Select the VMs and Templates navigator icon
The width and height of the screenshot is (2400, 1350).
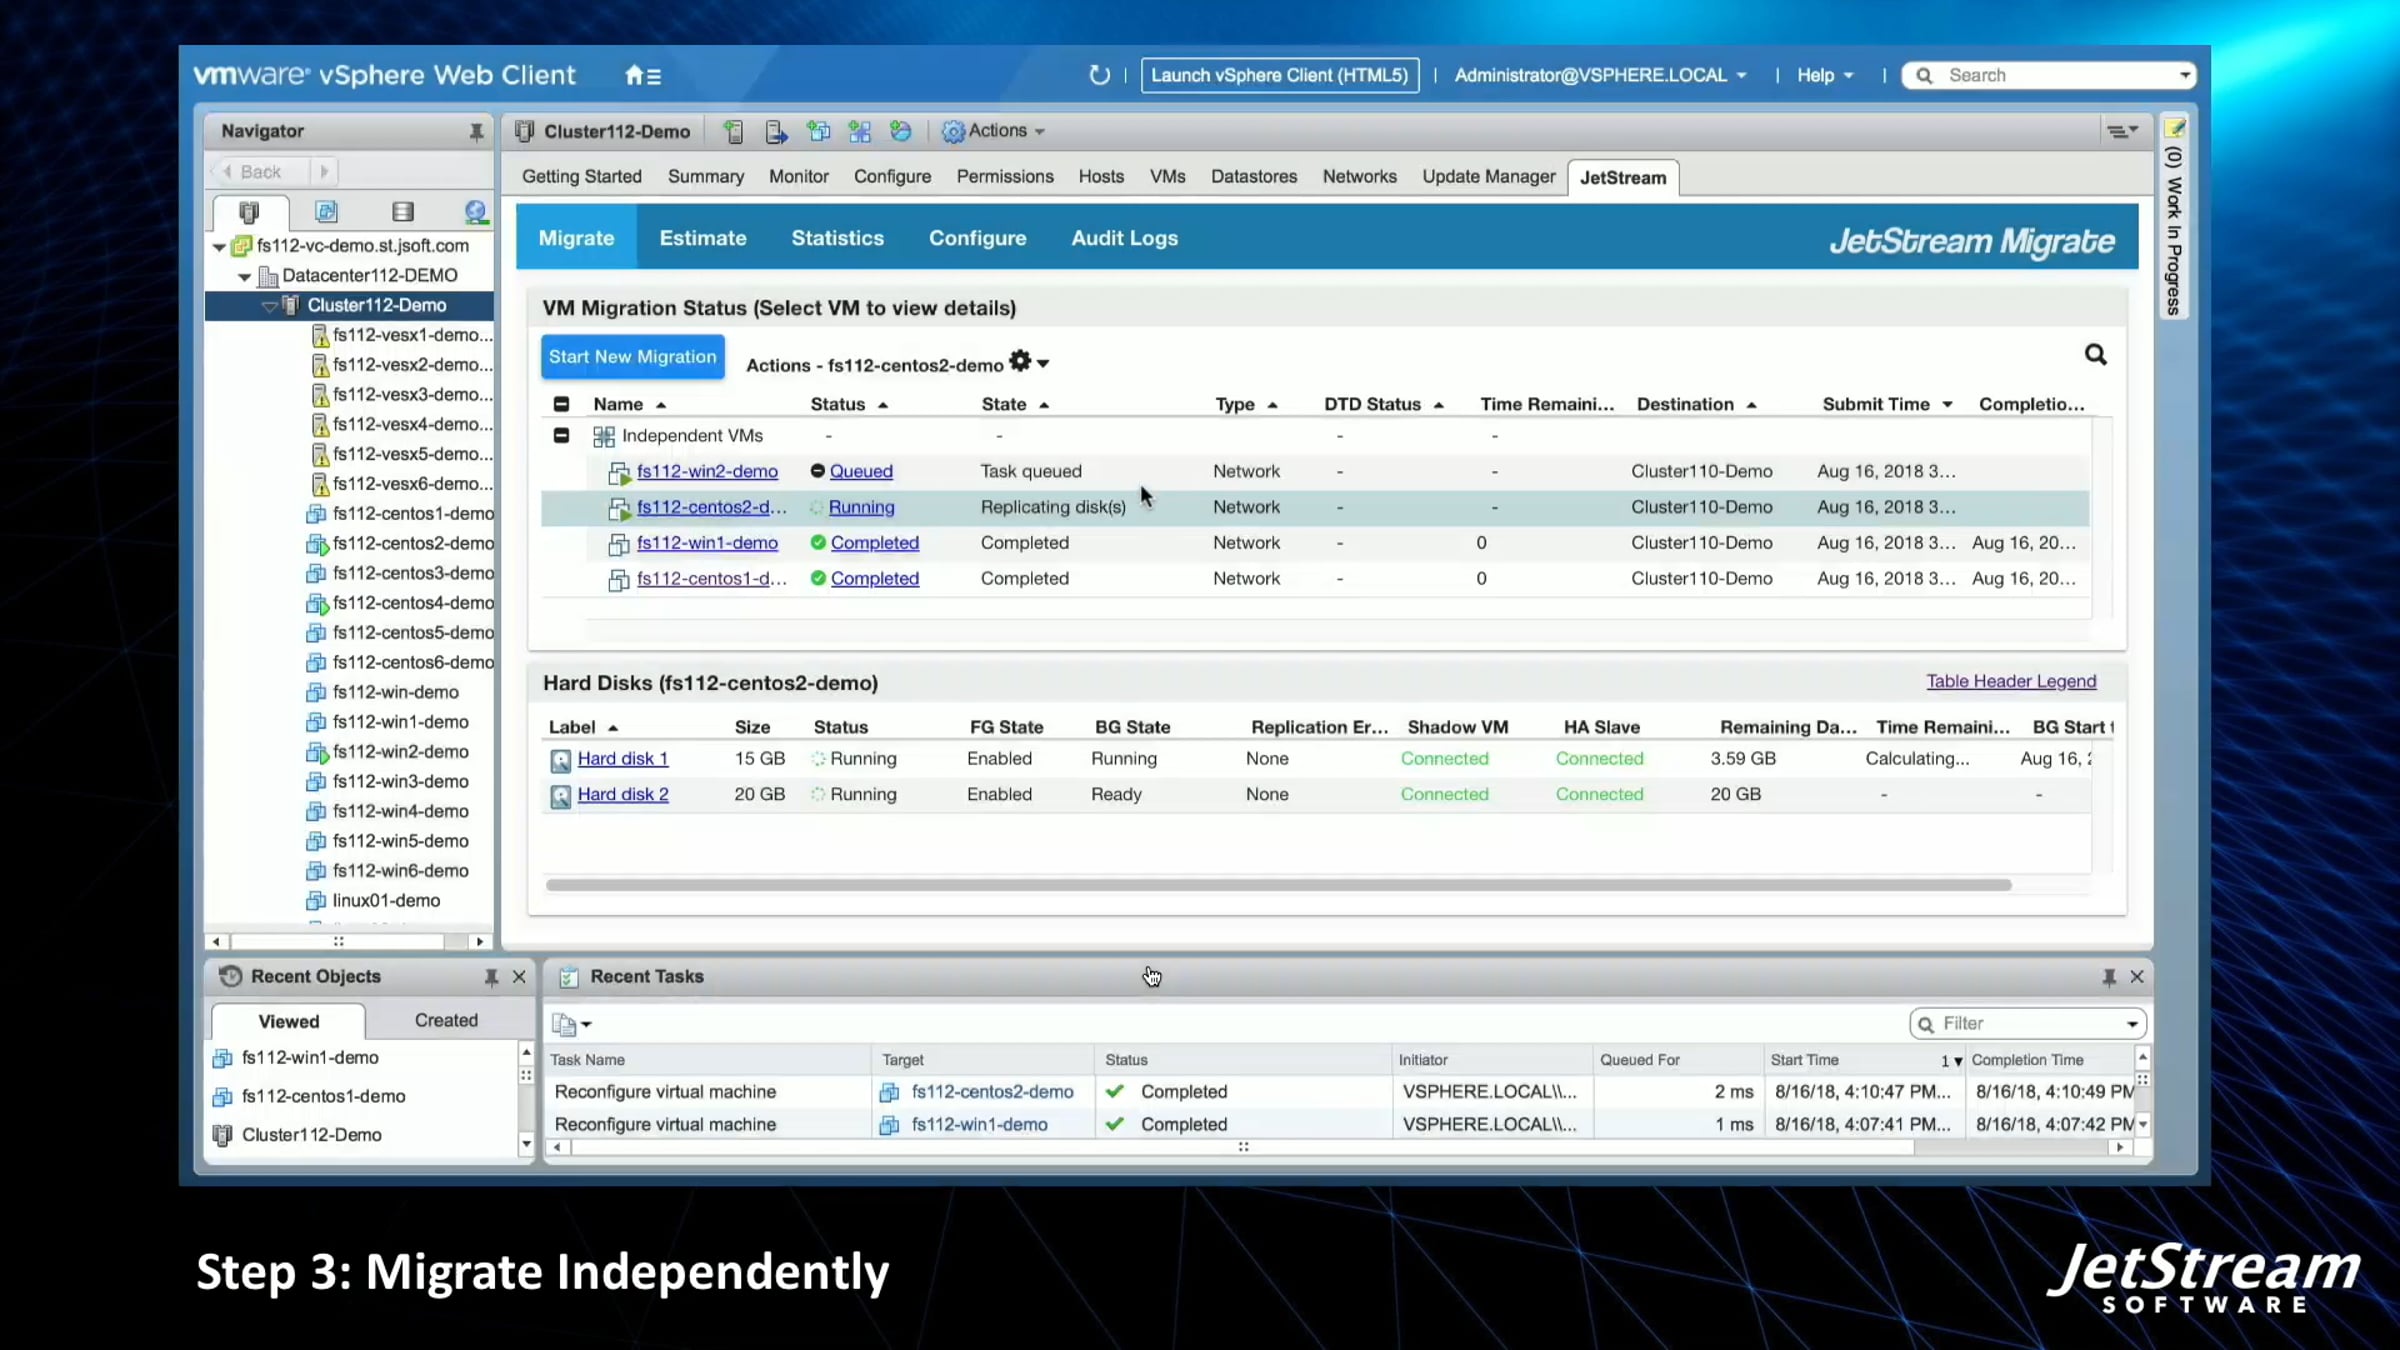[x=326, y=211]
